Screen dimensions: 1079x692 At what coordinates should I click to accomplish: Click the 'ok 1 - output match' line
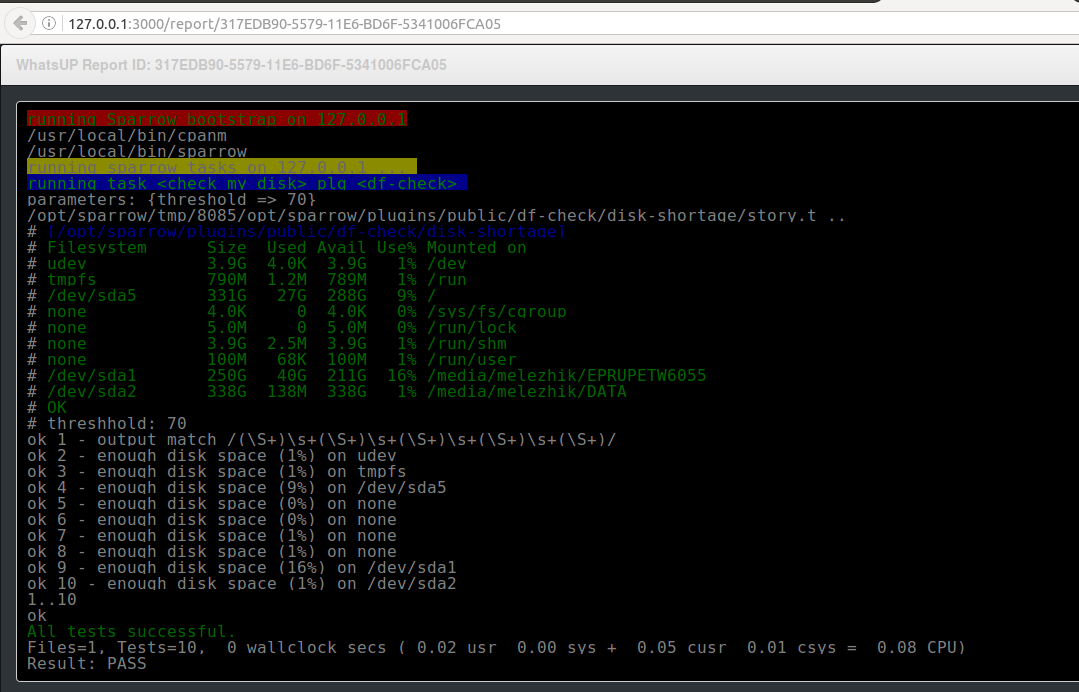coord(321,440)
